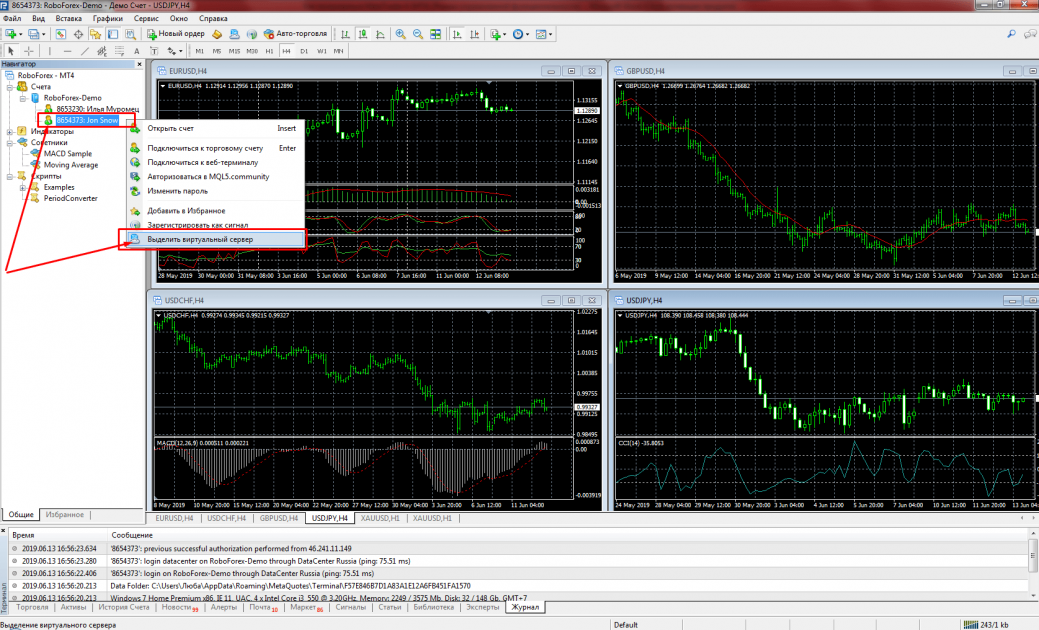The image size is (1039, 630).
Task: Switch chart timeframe to D1
Action: 304,50
